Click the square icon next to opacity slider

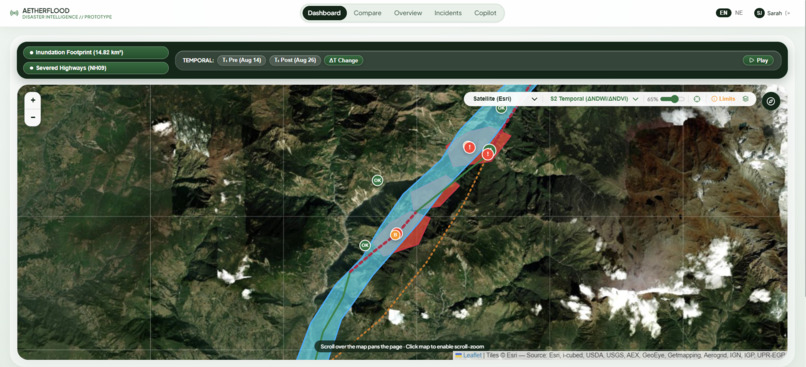(x=697, y=99)
